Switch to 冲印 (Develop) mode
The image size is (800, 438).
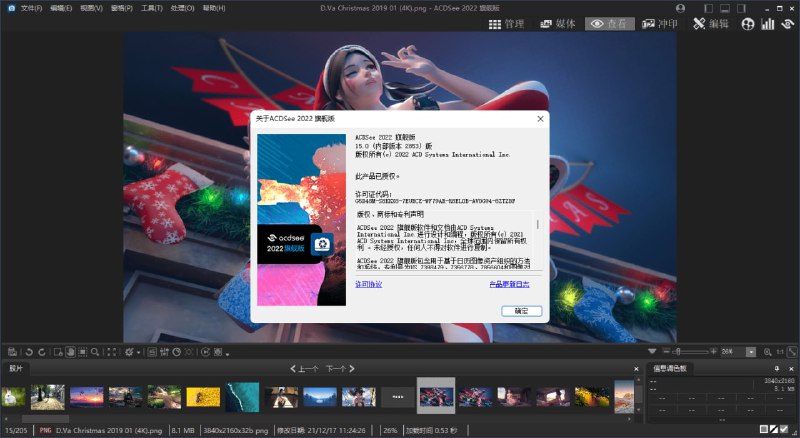660,24
